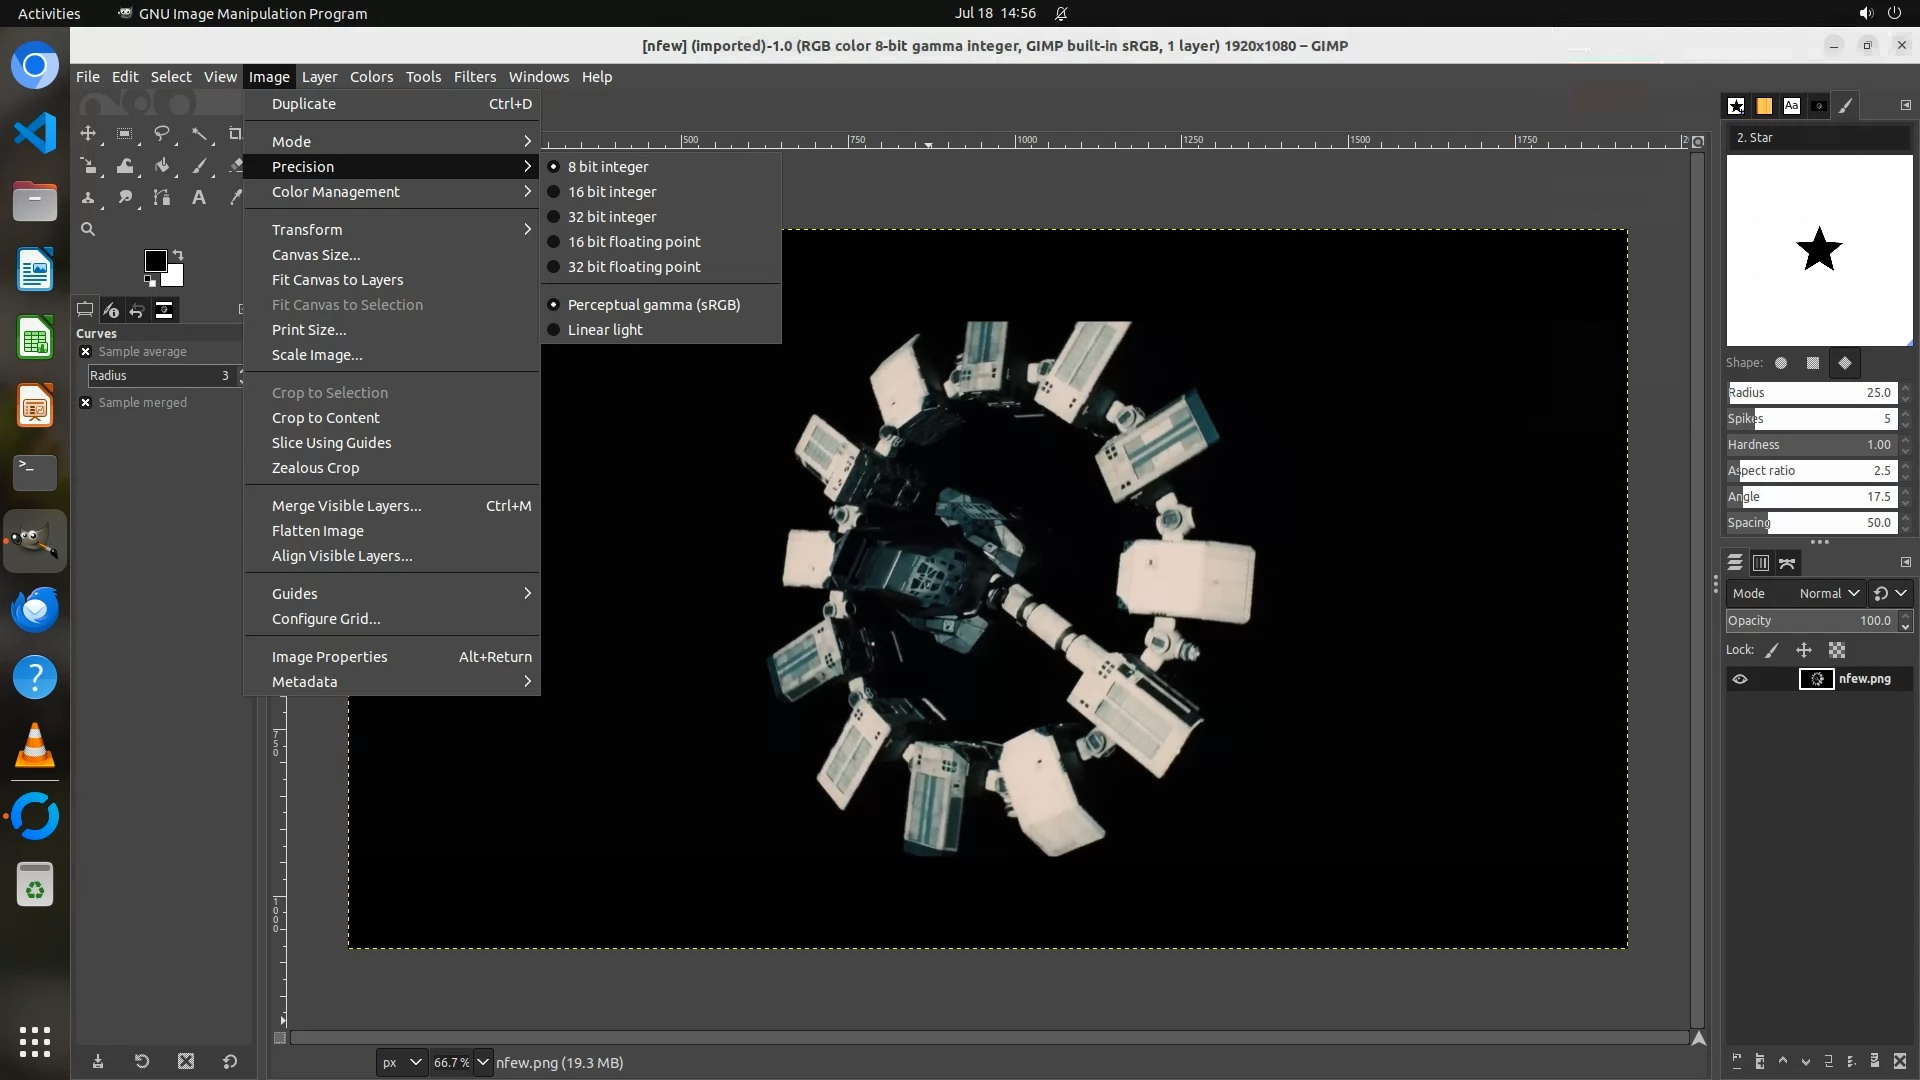
Task: Hide the nfew.png layer eye icon
Action: coord(1740,679)
